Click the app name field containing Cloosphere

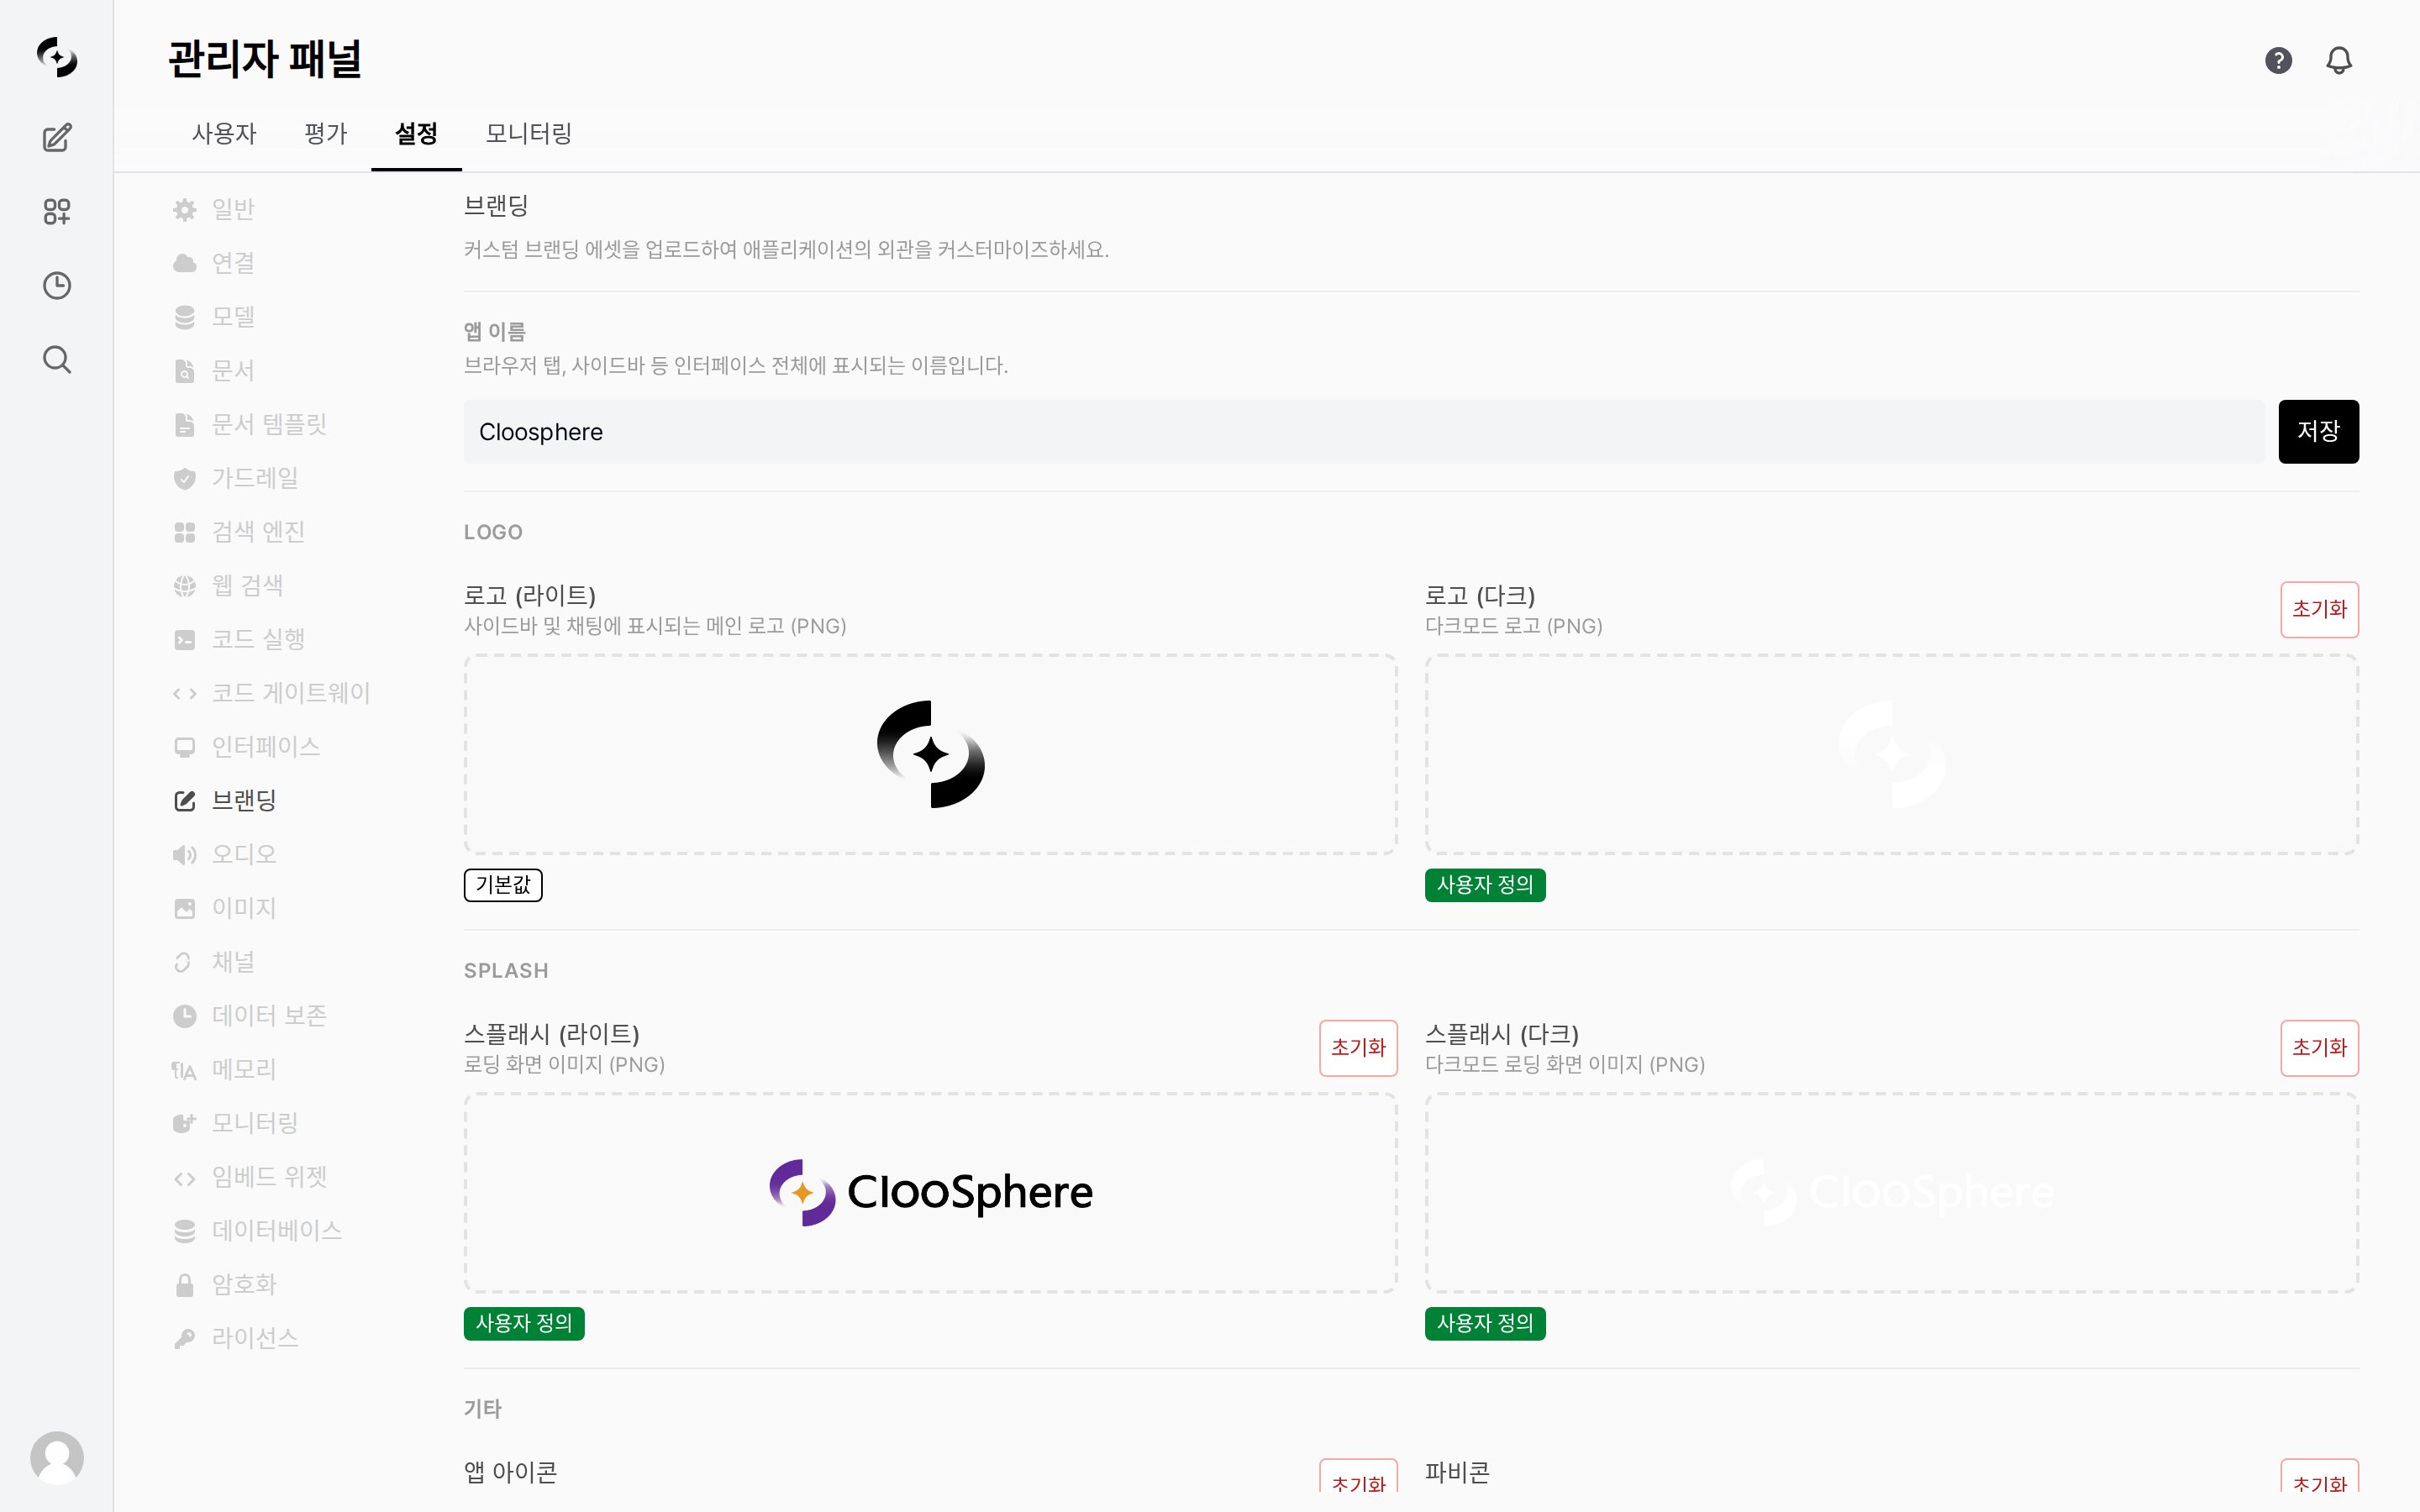1363,431
